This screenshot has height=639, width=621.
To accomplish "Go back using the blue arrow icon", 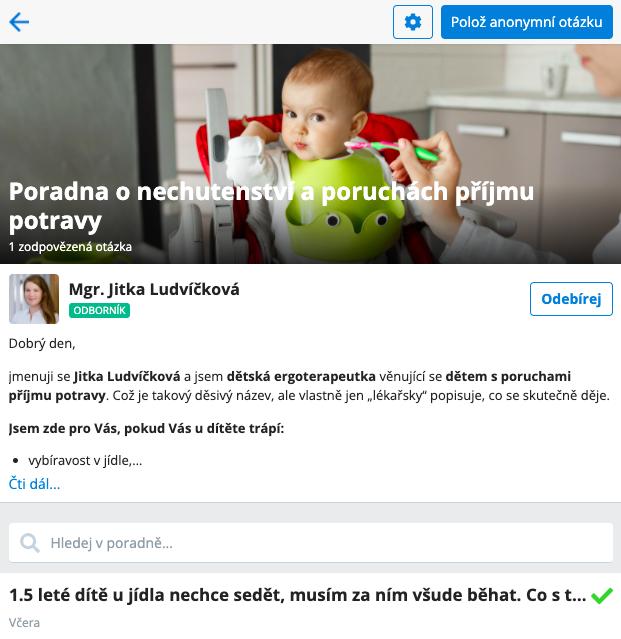I will 19,22.
